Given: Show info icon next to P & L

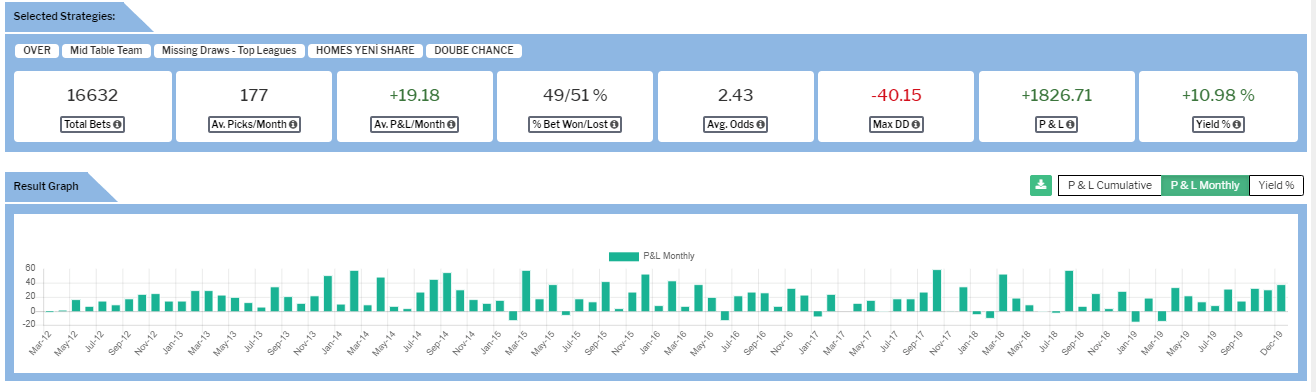Looking at the screenshot, I should 1070,125.
